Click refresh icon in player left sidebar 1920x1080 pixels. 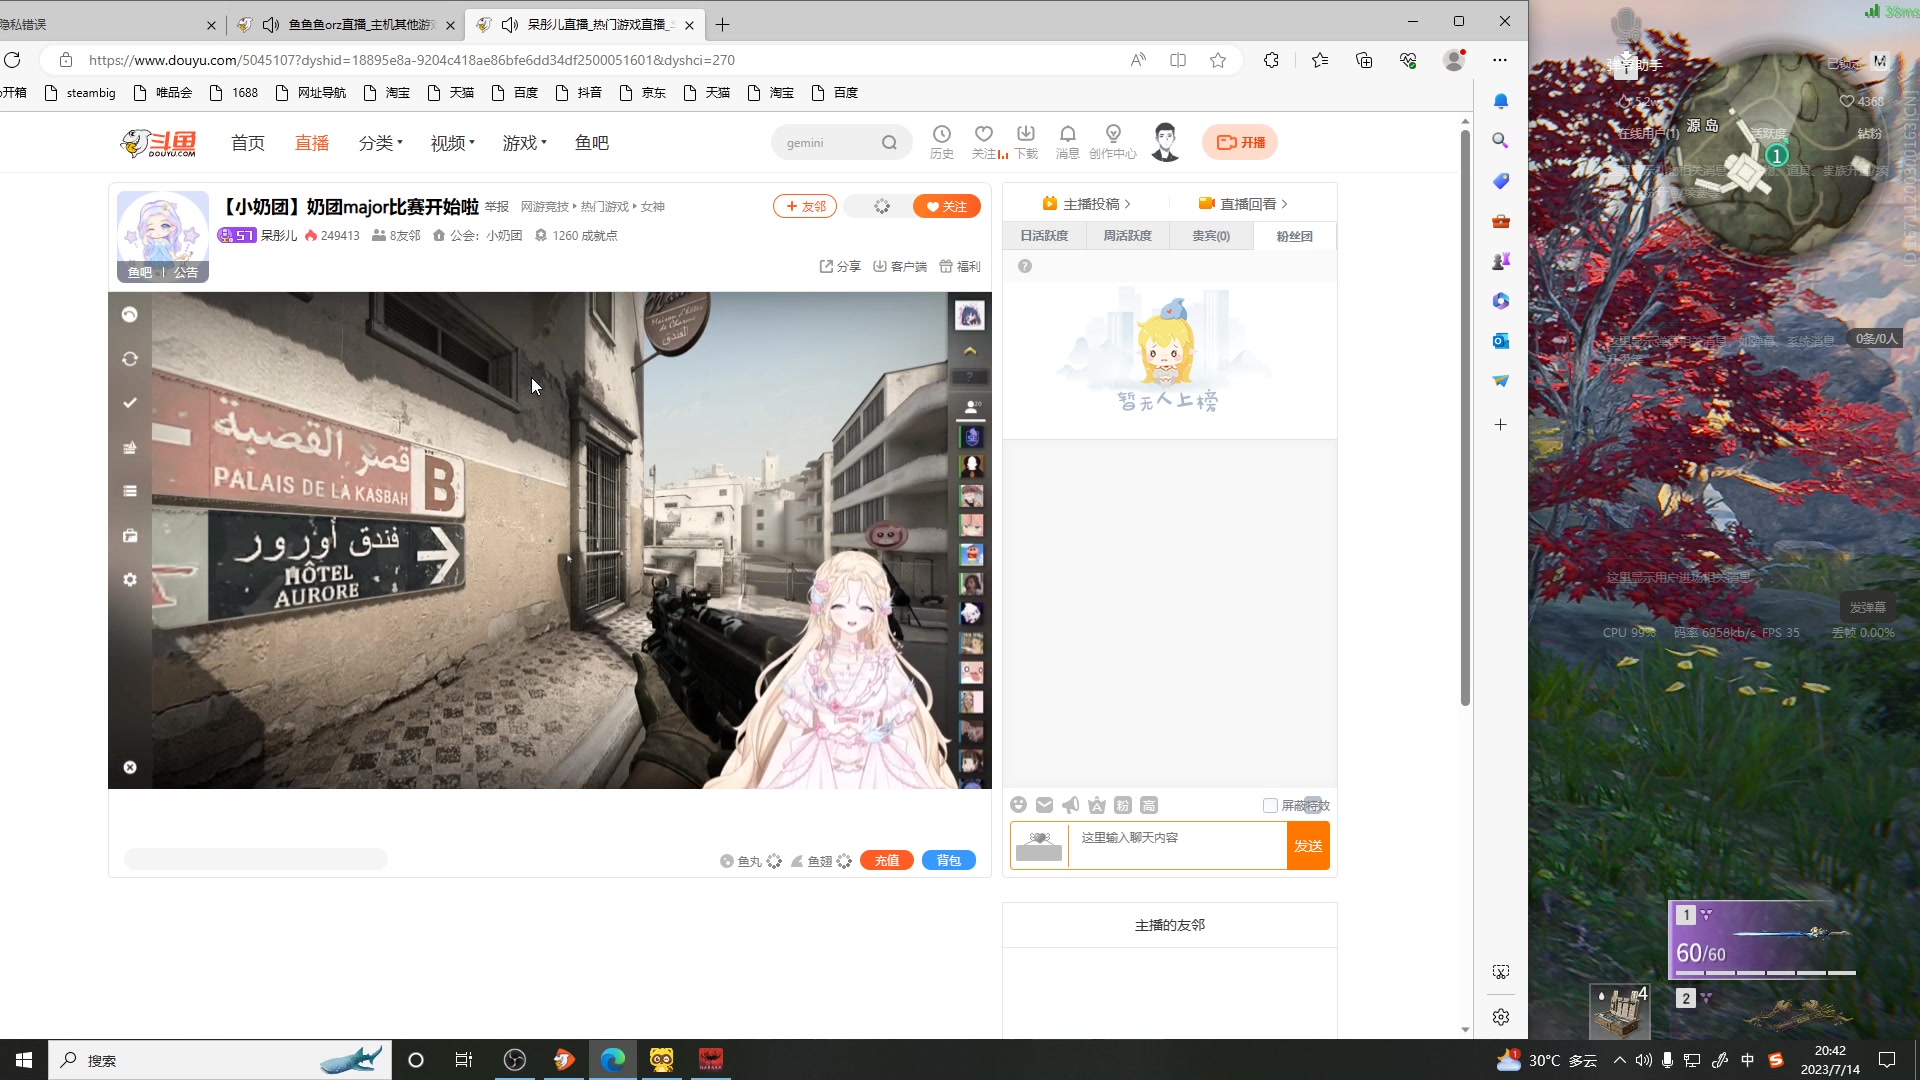pos(130,359)
